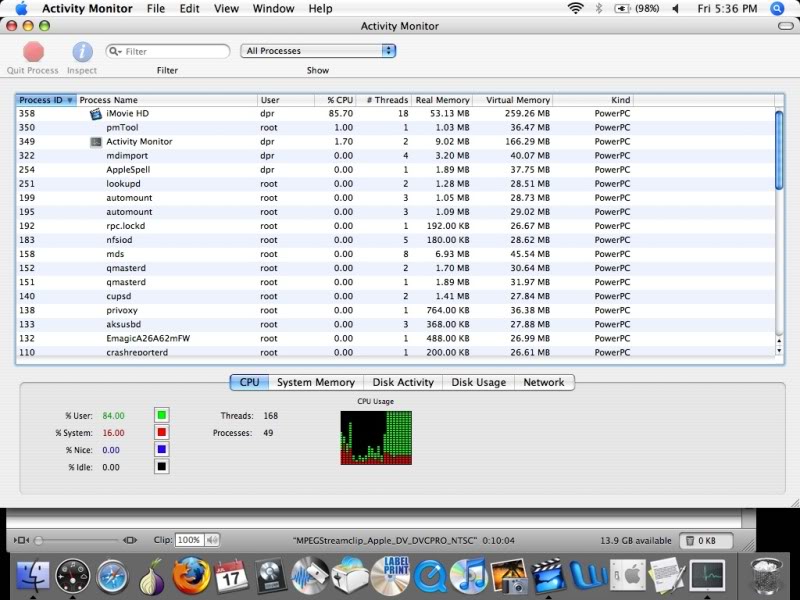Click the CPU Usage history graph
This screenshot has width=800, height=600.
(x=376, y=438)
